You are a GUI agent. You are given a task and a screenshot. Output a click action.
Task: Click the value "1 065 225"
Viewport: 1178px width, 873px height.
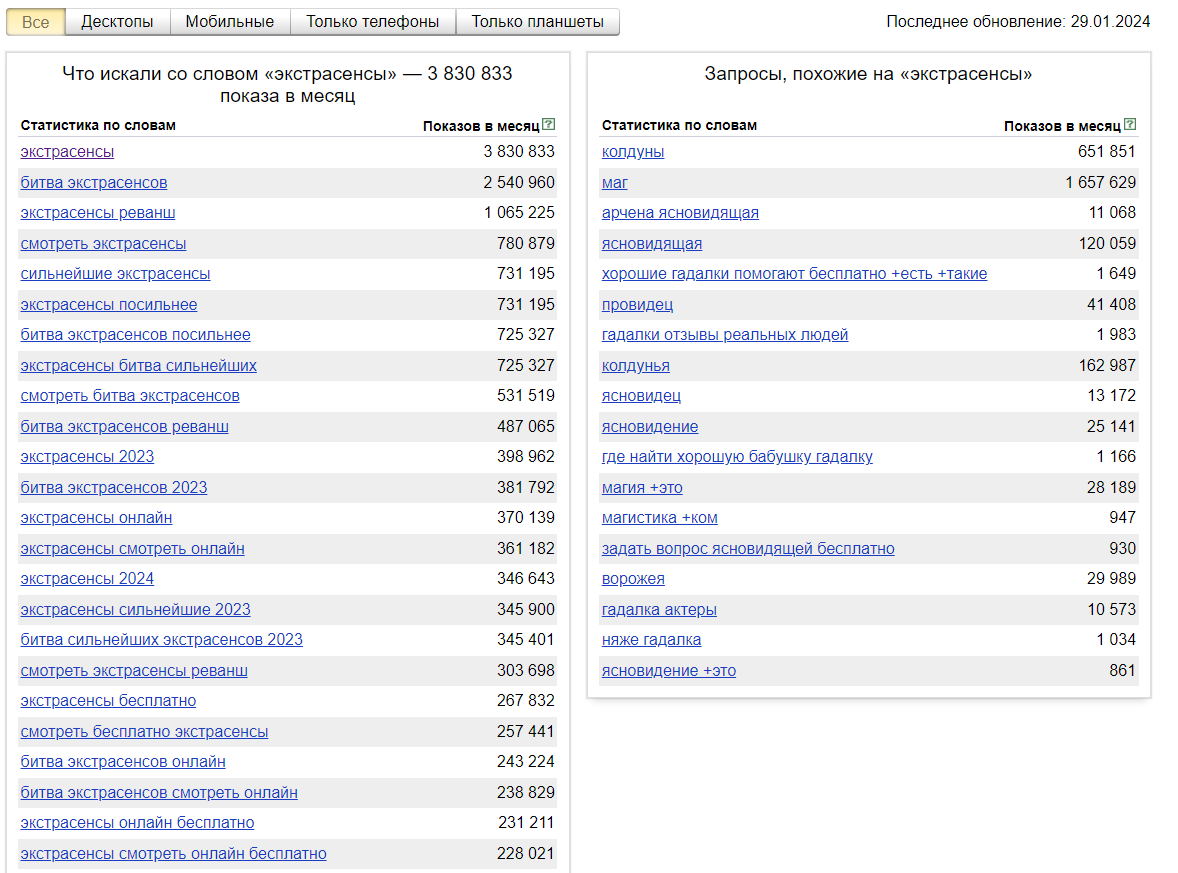click(x=518, y=213)
